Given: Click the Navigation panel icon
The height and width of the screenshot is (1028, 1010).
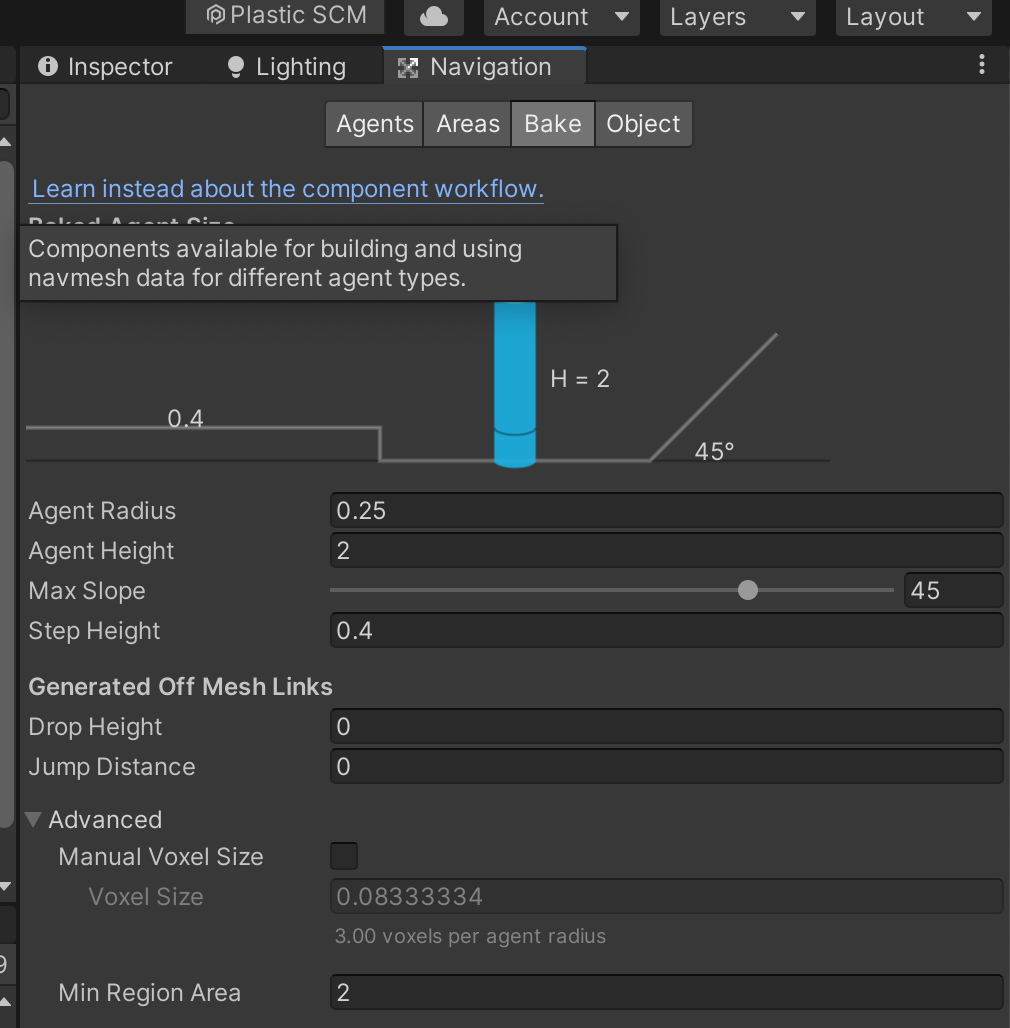Looking at the screenshot, I should [x=408, y=66].
